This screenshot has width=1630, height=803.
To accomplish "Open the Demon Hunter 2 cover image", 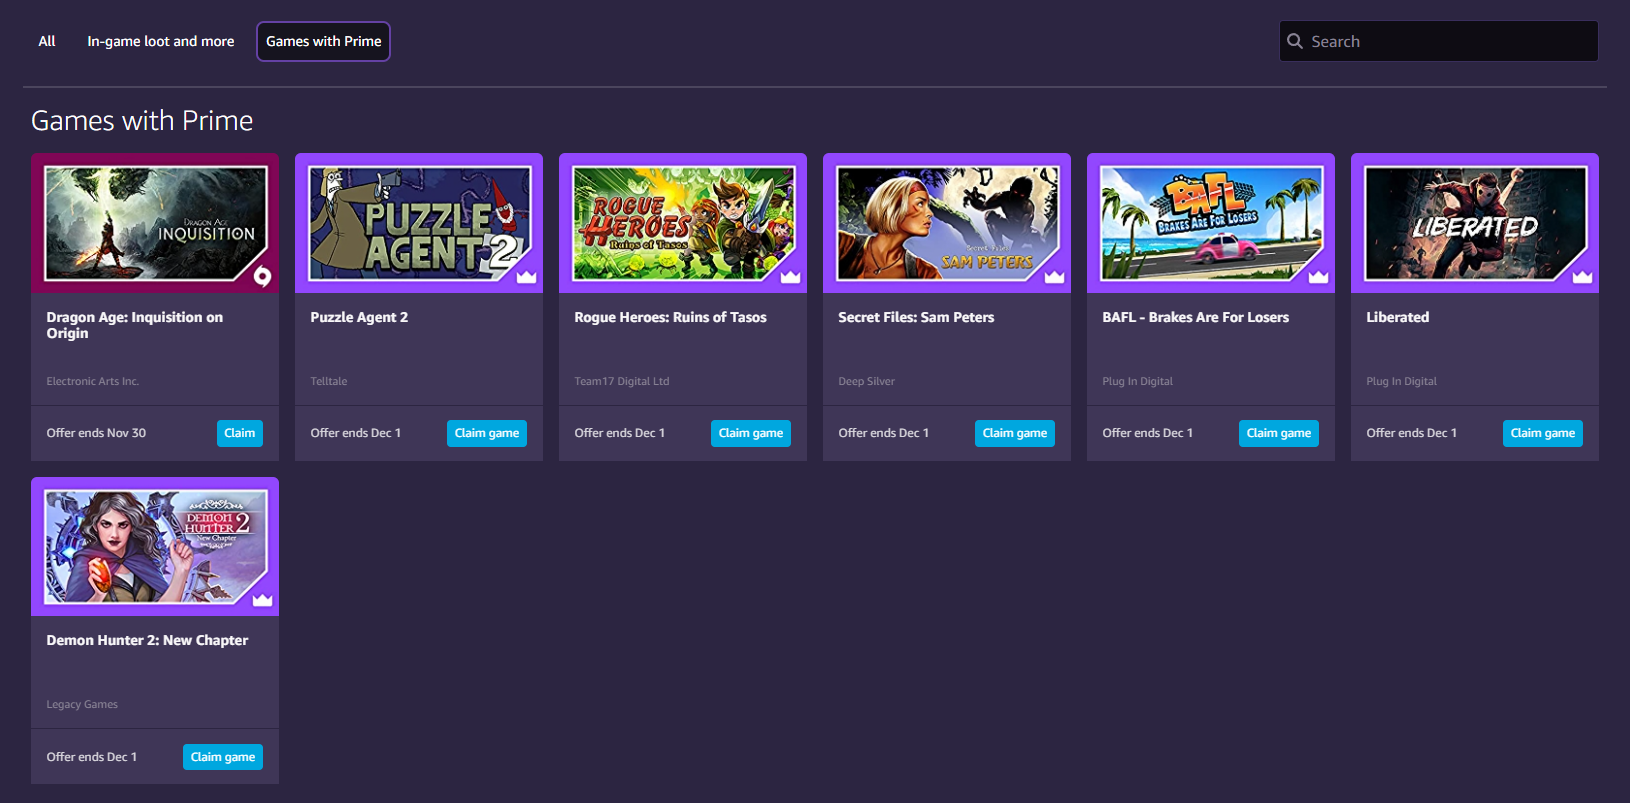I will point(155,546).
